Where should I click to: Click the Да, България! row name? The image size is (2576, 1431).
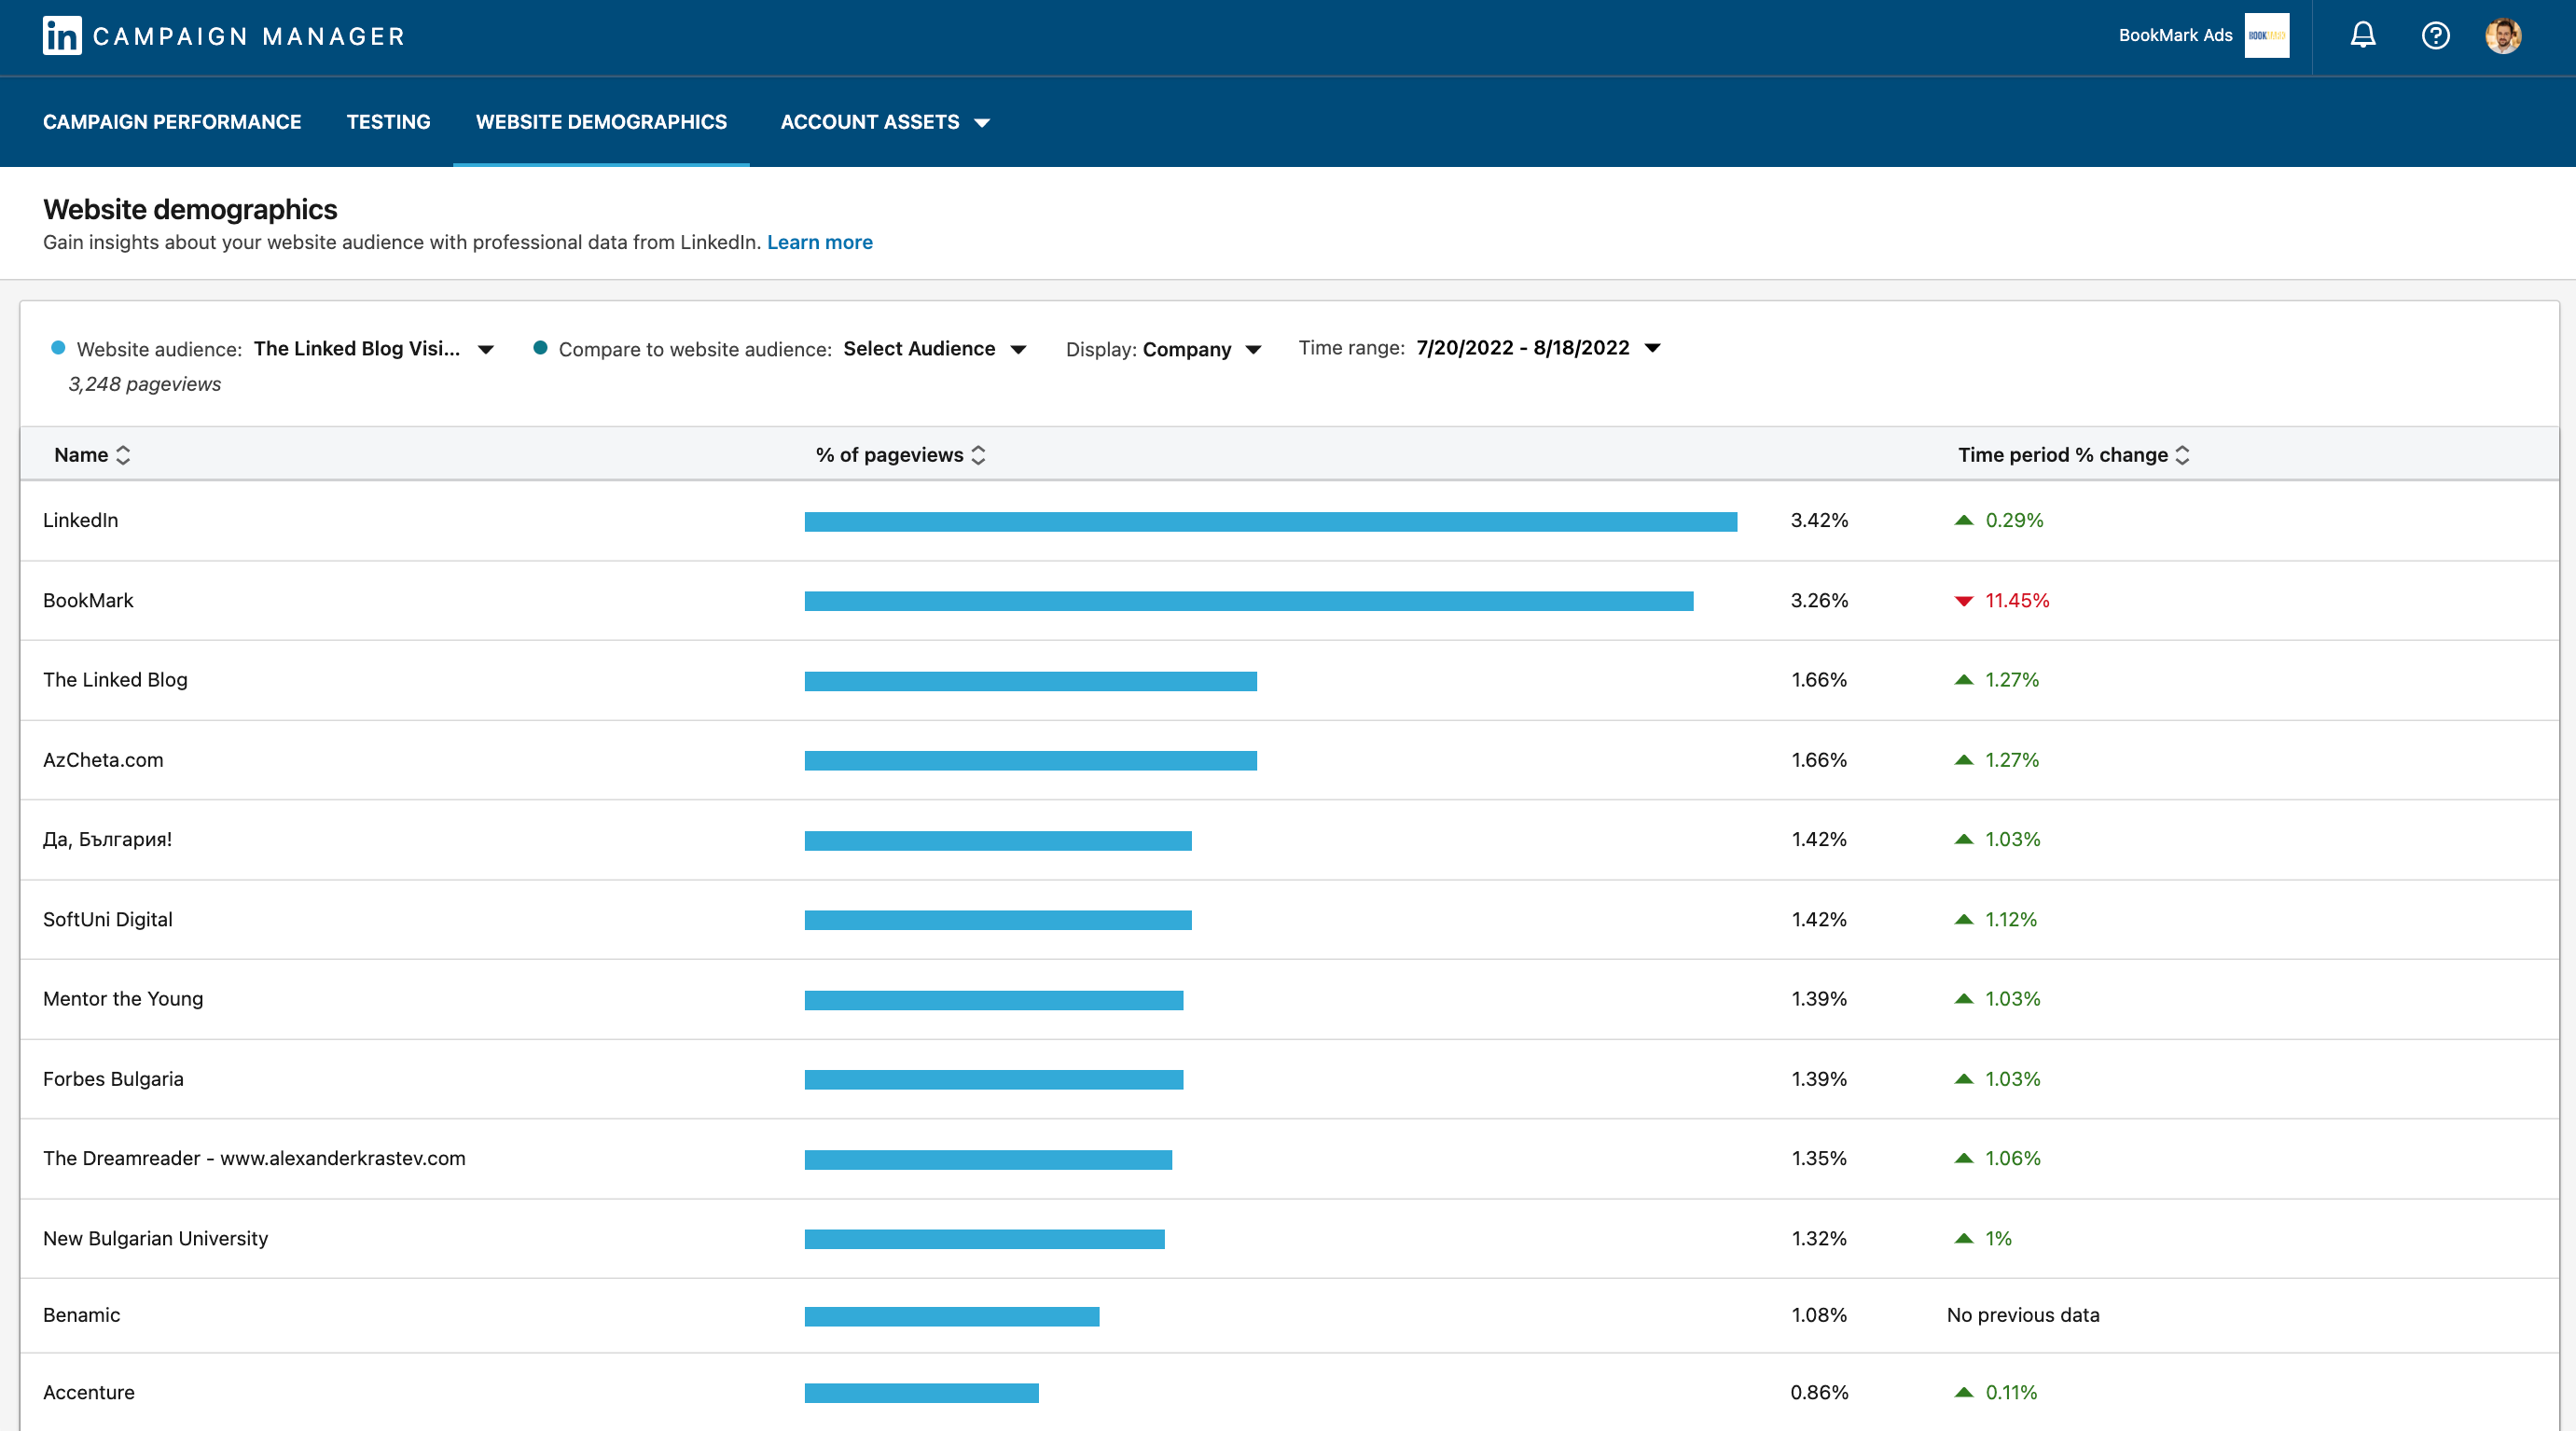107,840
